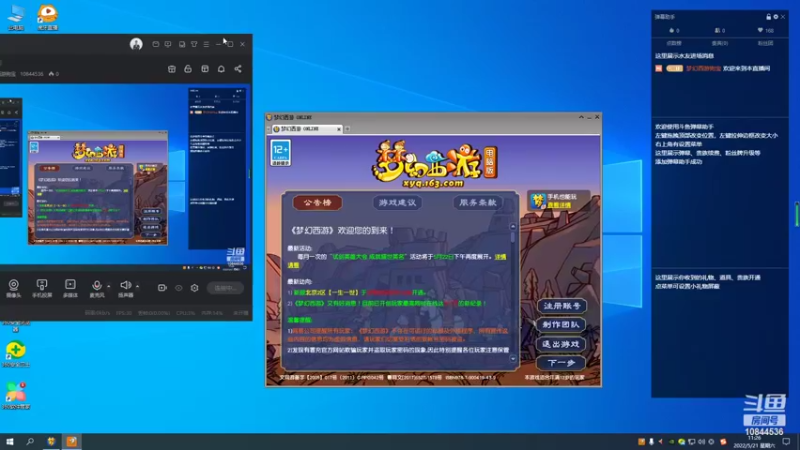Viewport: 800px width, 450px height.
Task: Open the user avatar in Douyu streaming app
Action: [136, 44]
